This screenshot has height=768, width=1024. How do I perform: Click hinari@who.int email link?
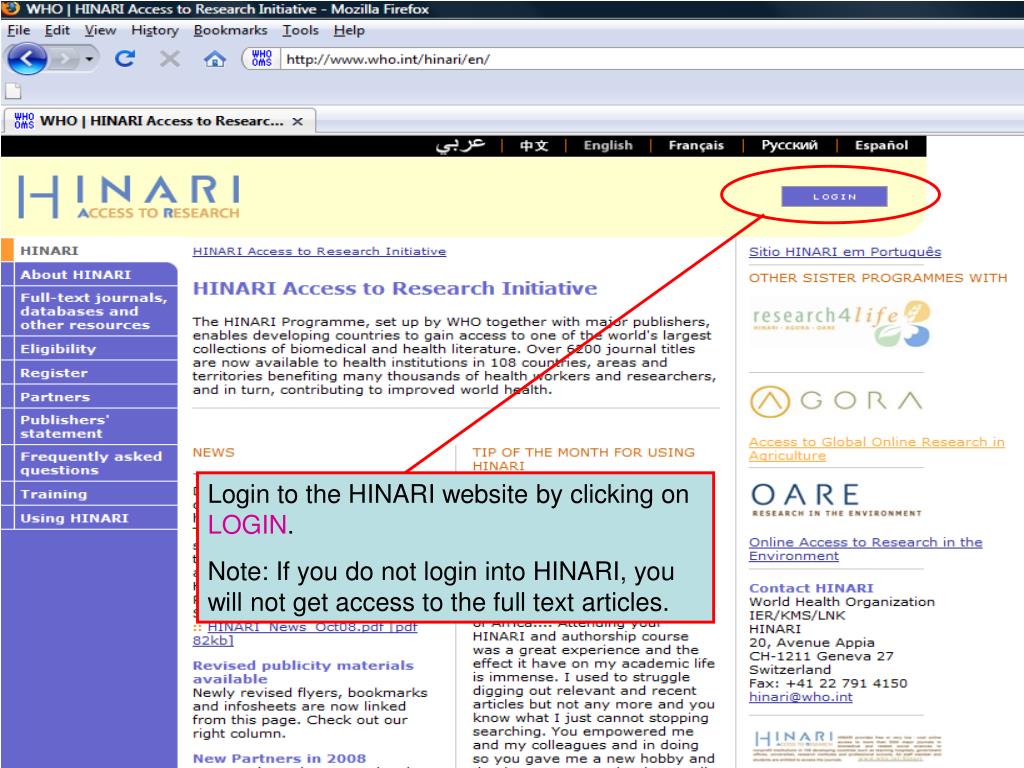[x=801, y=697]
